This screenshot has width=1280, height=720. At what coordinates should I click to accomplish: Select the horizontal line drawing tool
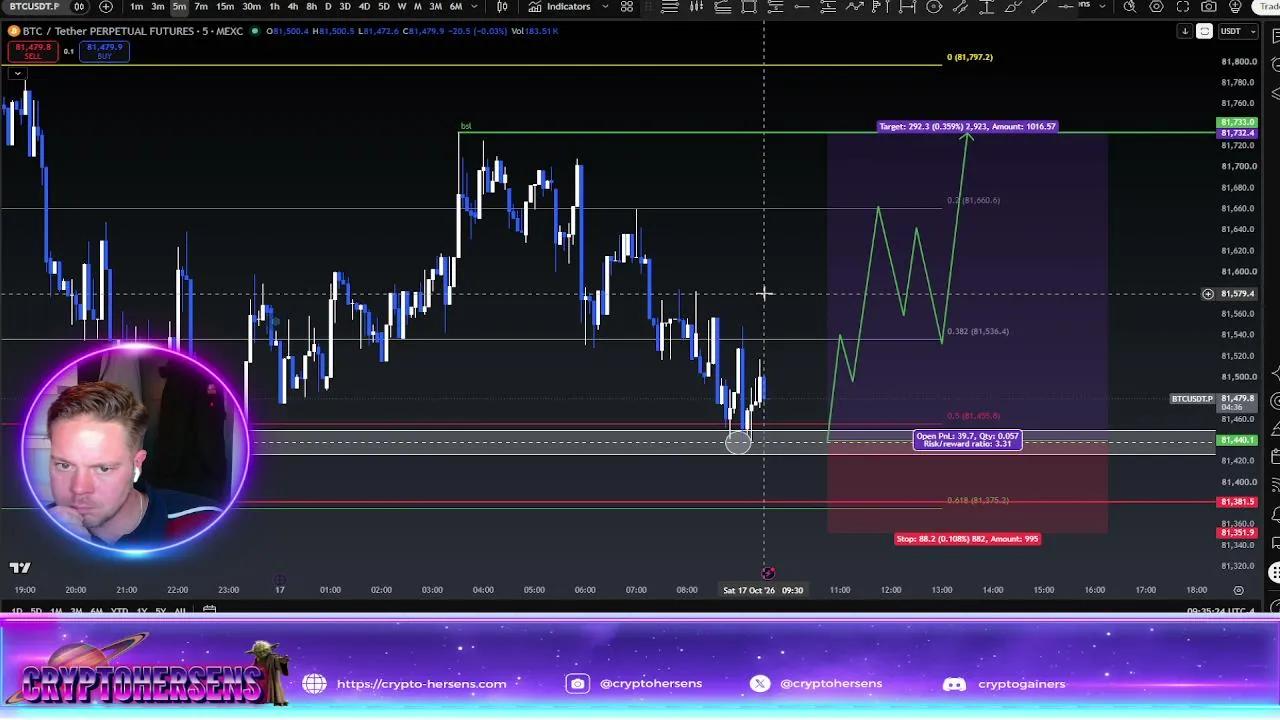tap(802, 6)
